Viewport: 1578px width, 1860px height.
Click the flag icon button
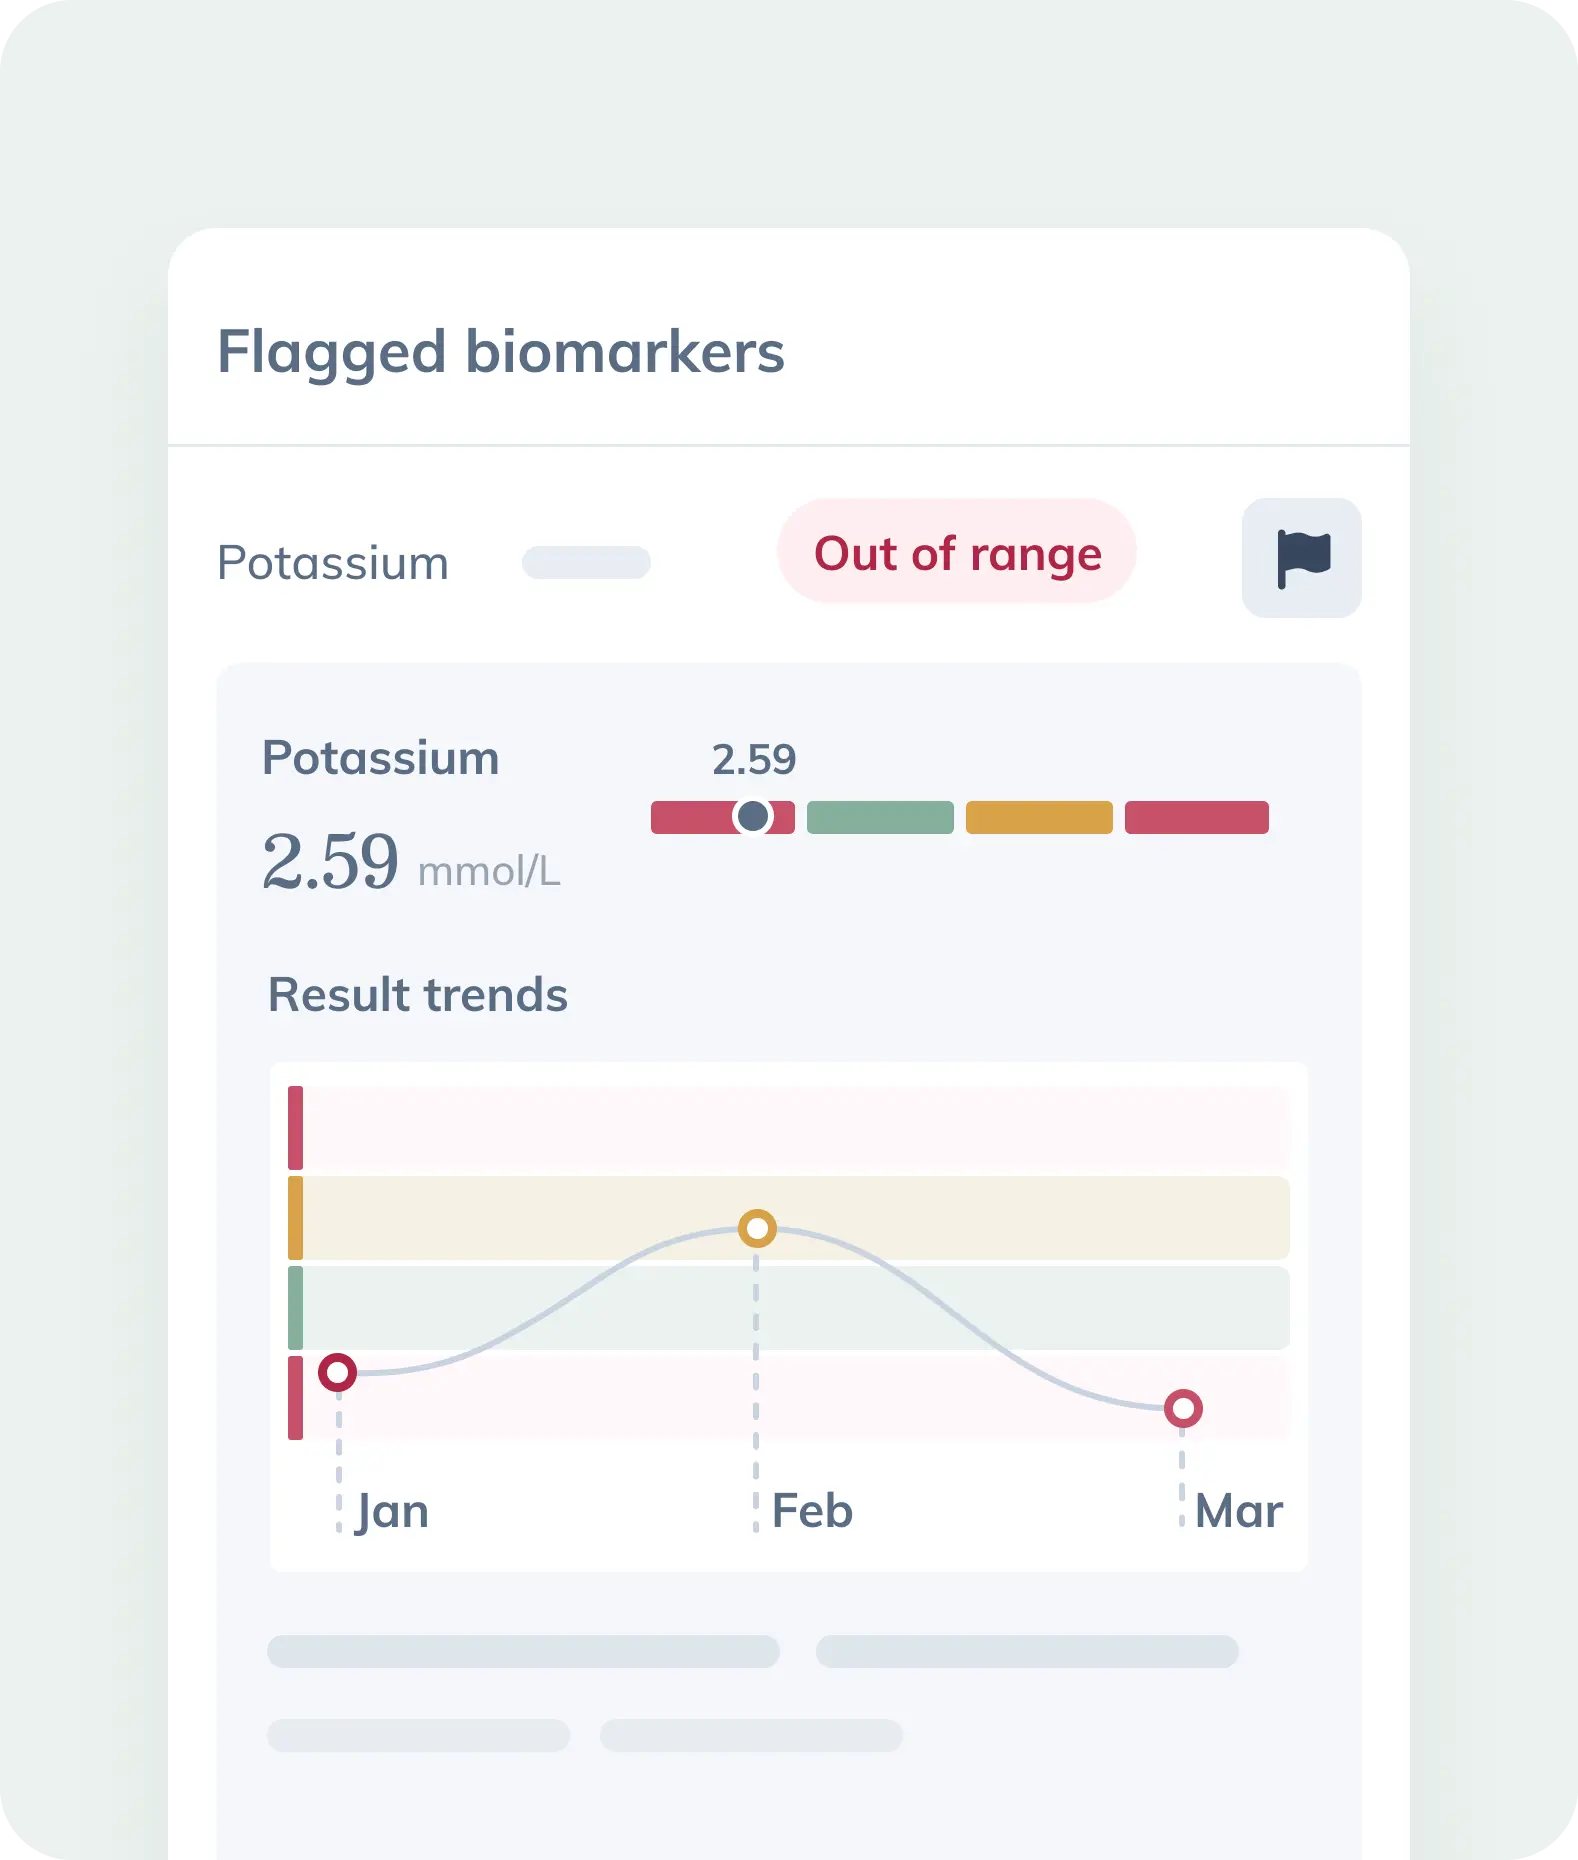coord(1301,558)
